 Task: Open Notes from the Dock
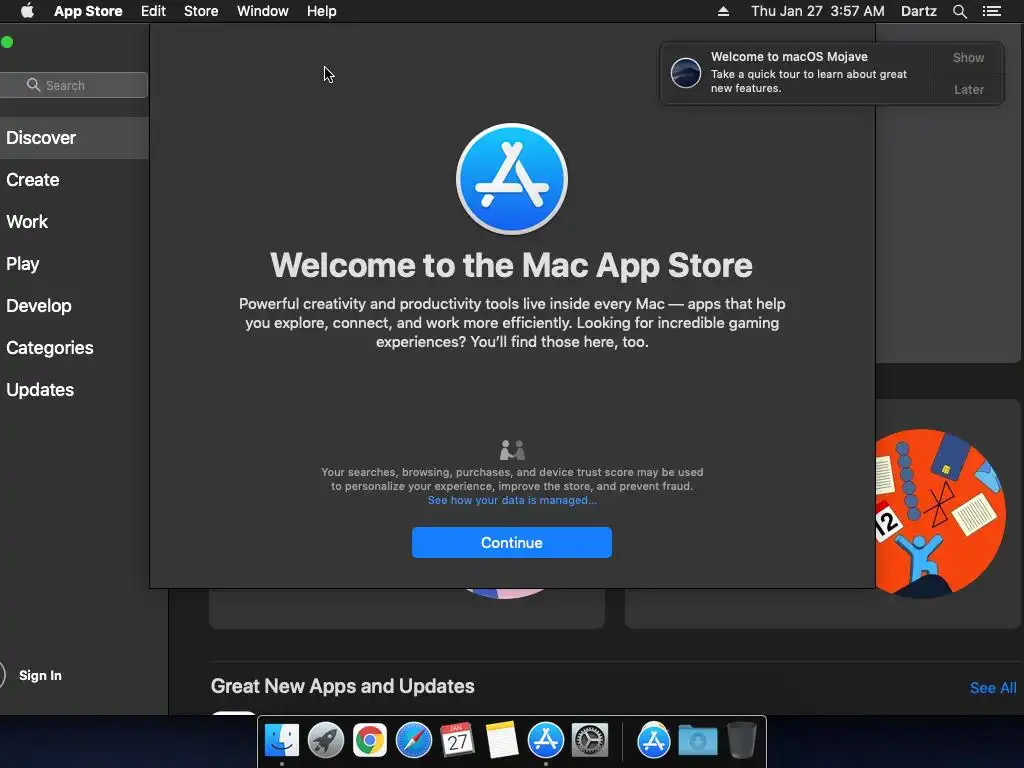point(502,741)
